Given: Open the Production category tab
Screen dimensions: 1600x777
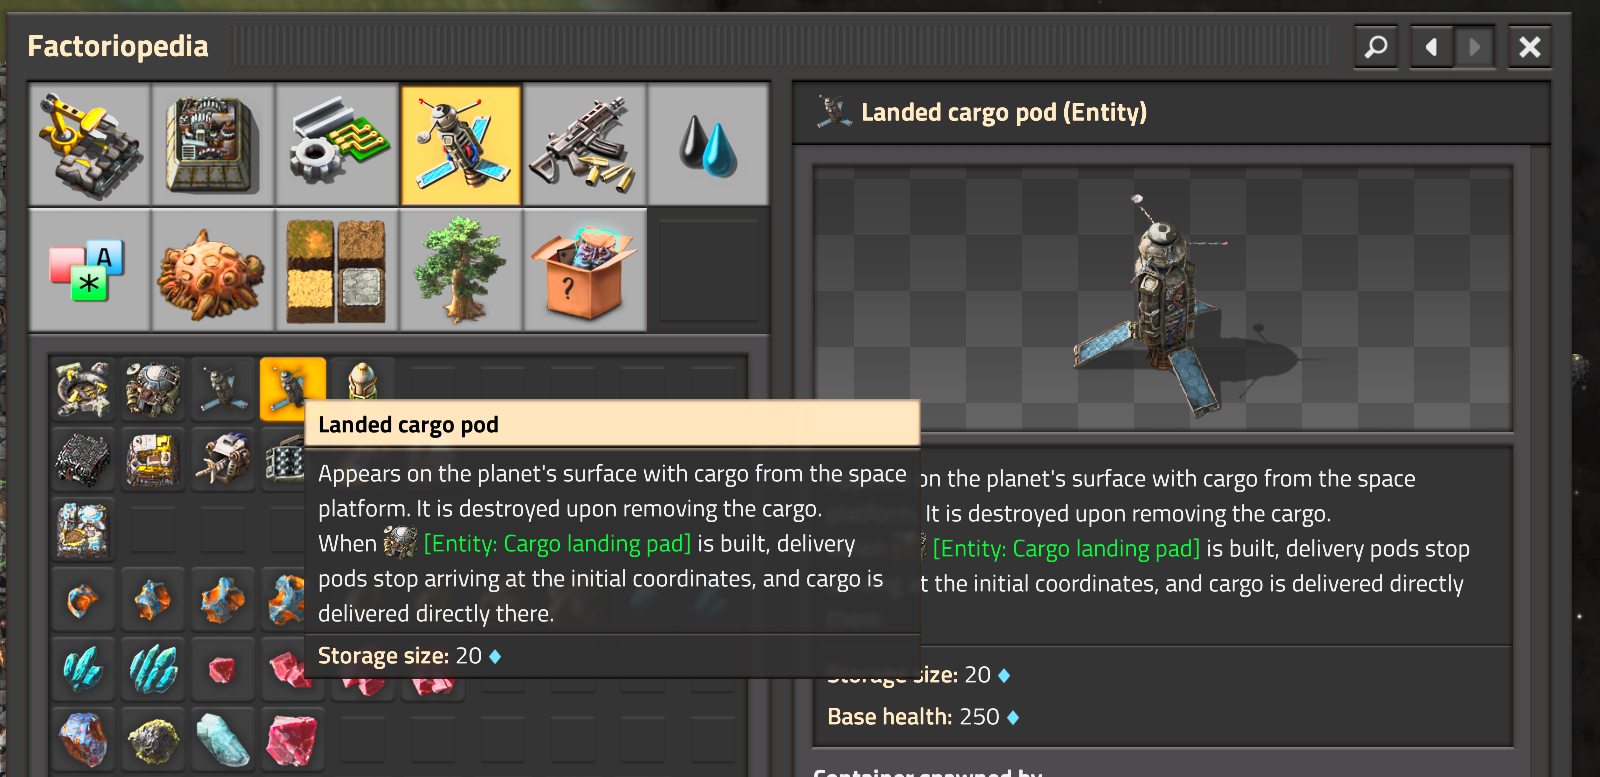Looking at the screenshot, I should pos(213,145).
